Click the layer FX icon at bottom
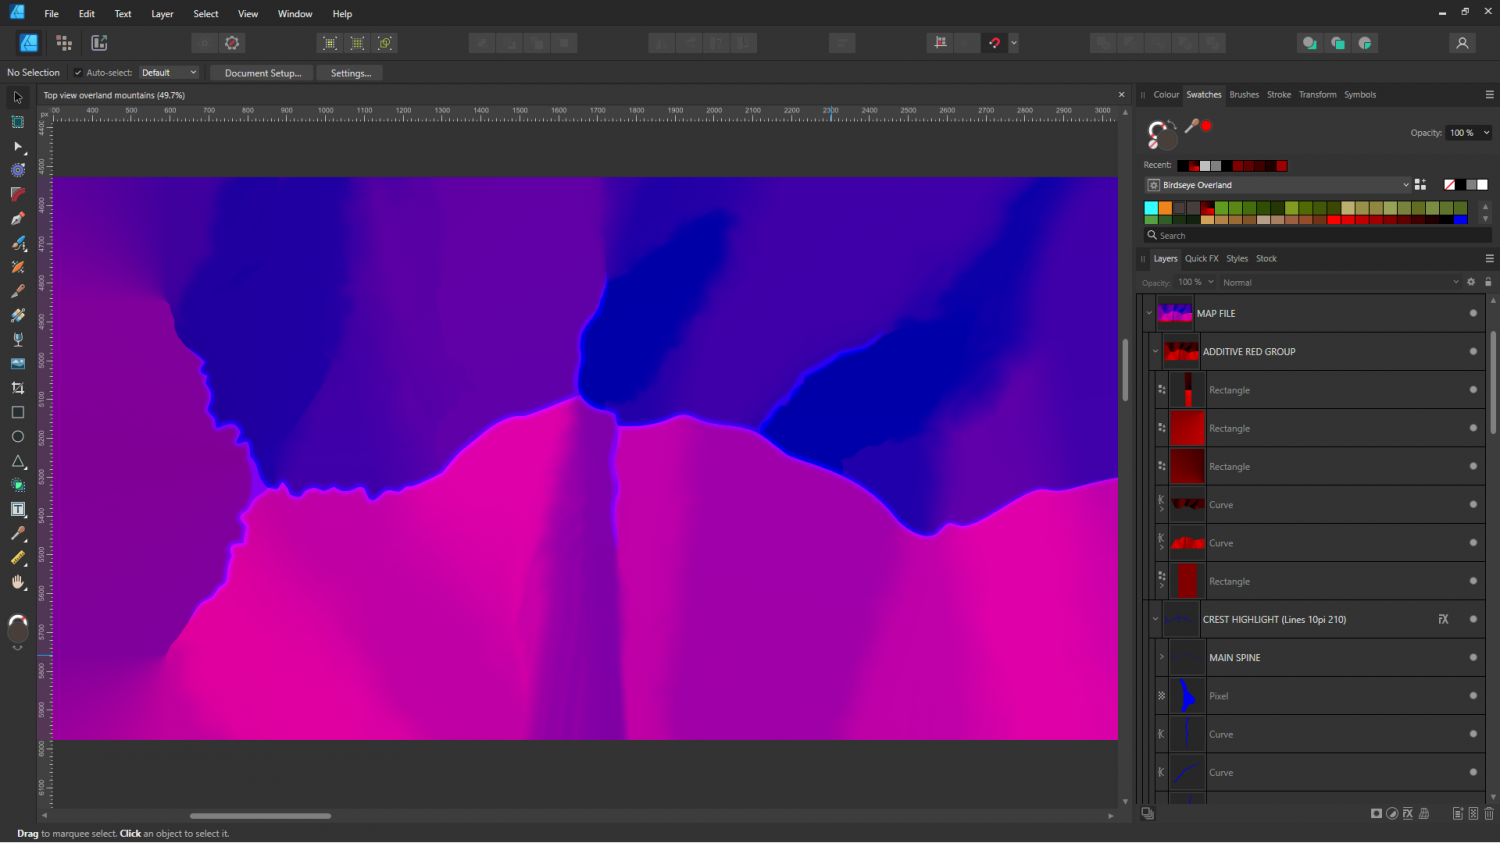1500x843 pixels. (x=1407, y=814)
